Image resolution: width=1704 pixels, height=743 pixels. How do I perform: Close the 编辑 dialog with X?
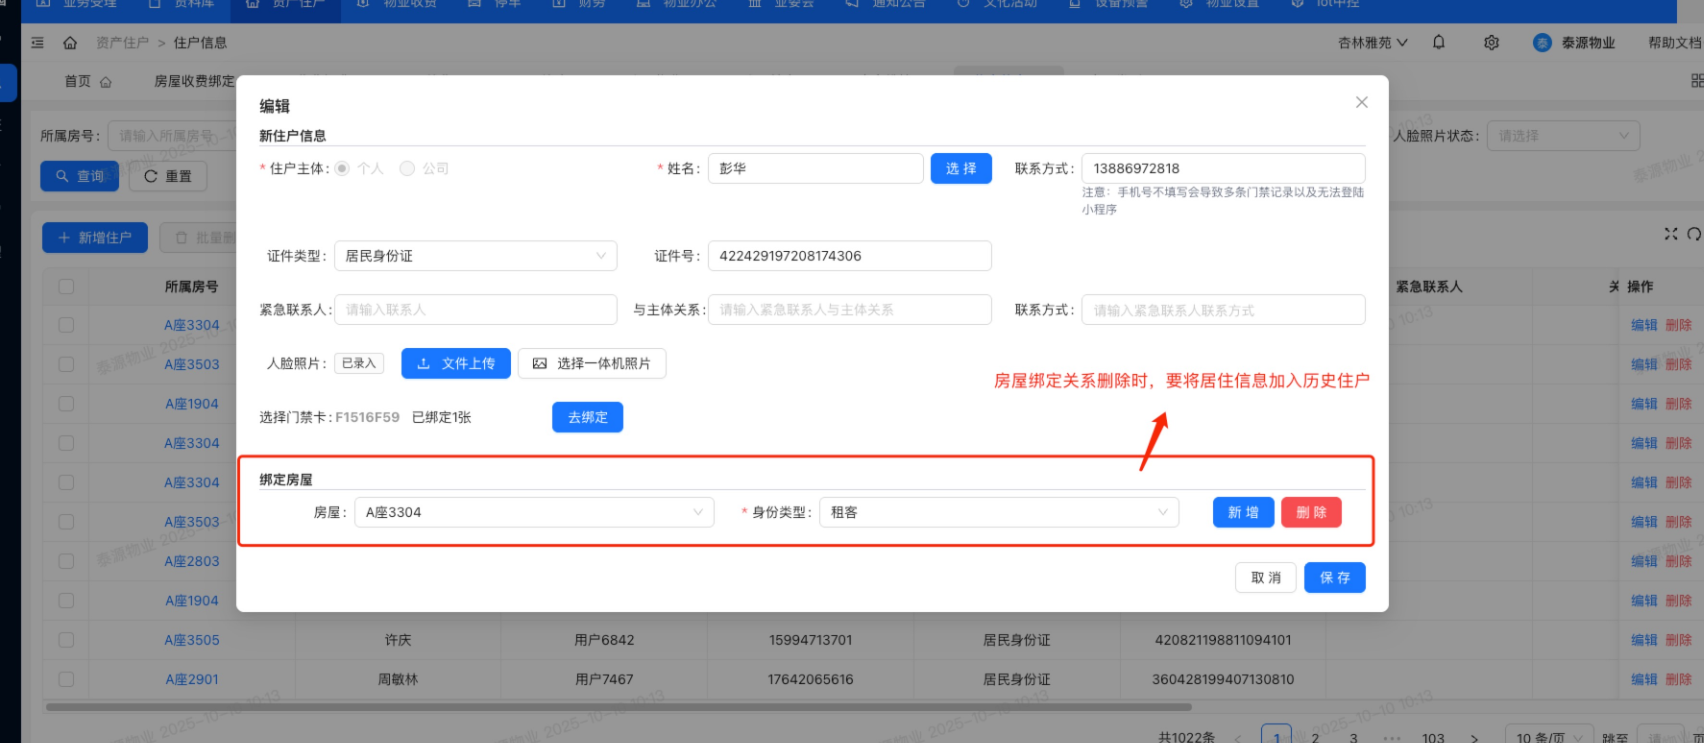(x=1361, y=103)
